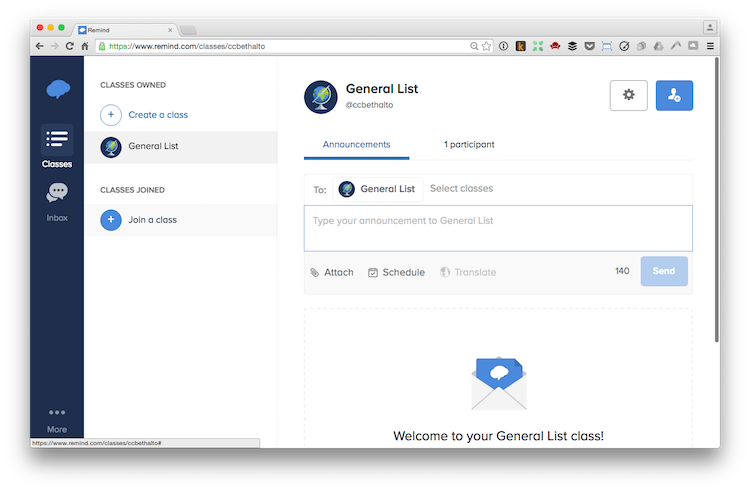The height and width of the screenshot is (491, 750).
Task: Click Join a class text
Action: pos(153,220)
